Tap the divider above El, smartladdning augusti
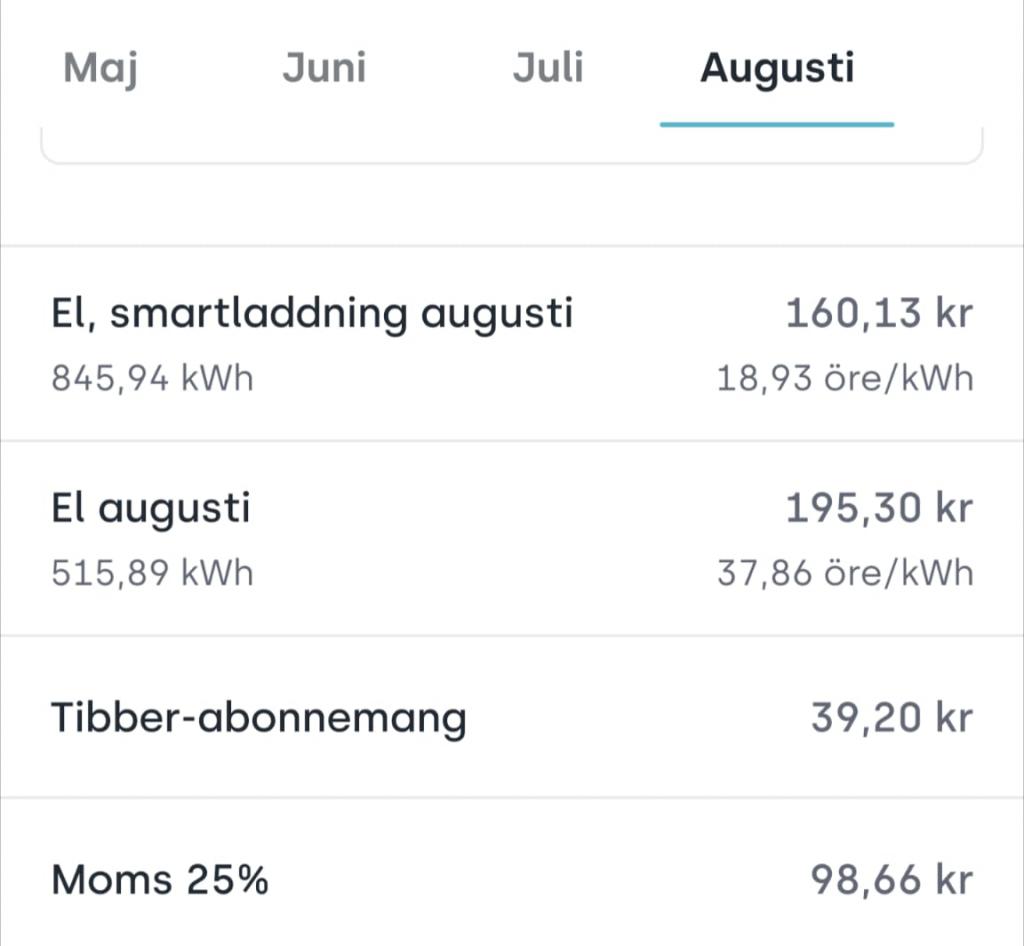 [512, 246]
